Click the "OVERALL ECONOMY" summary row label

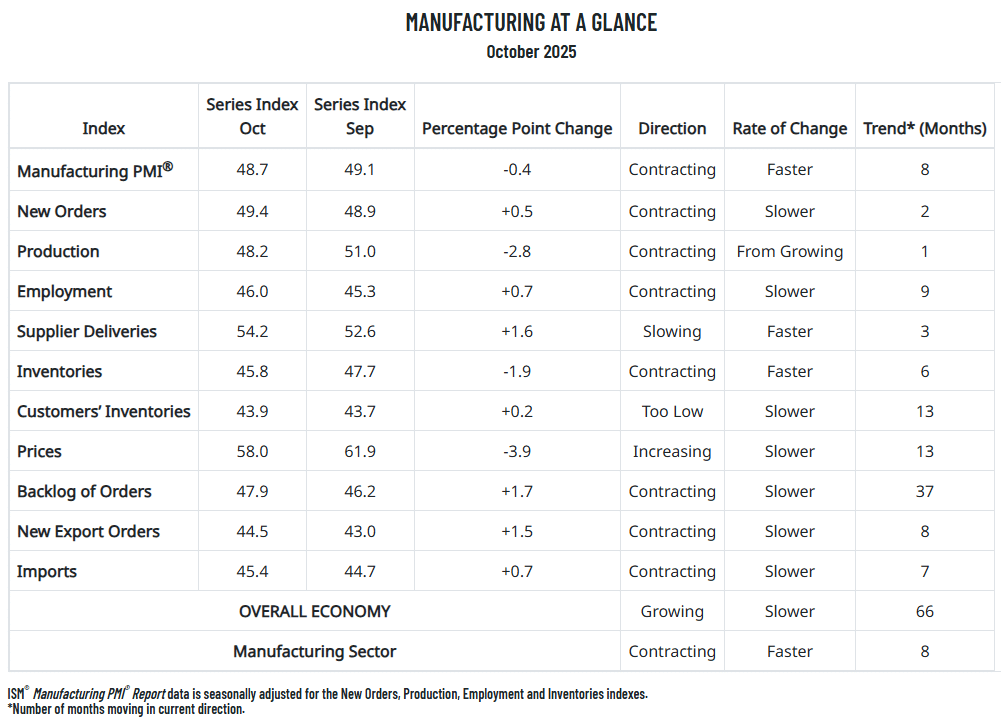pyautogui.click(x=315, y=611)
